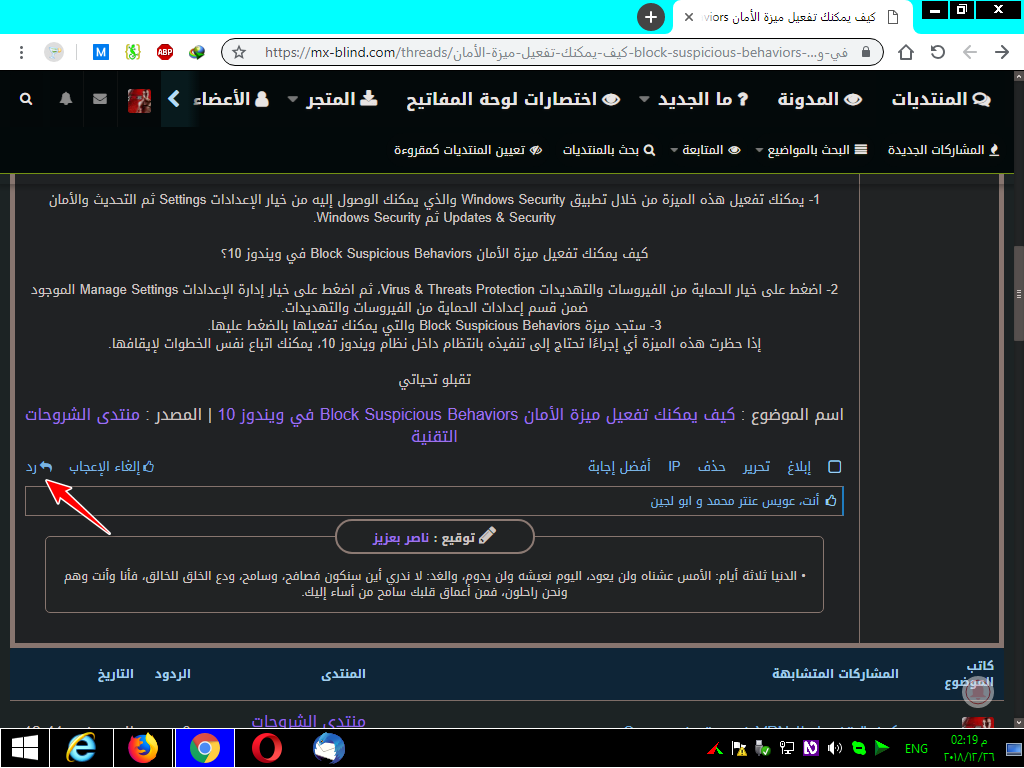The height and width of the screenshot is (768, 1024).
Task: Click the user avatar in navbar
Action: [139, 100]
